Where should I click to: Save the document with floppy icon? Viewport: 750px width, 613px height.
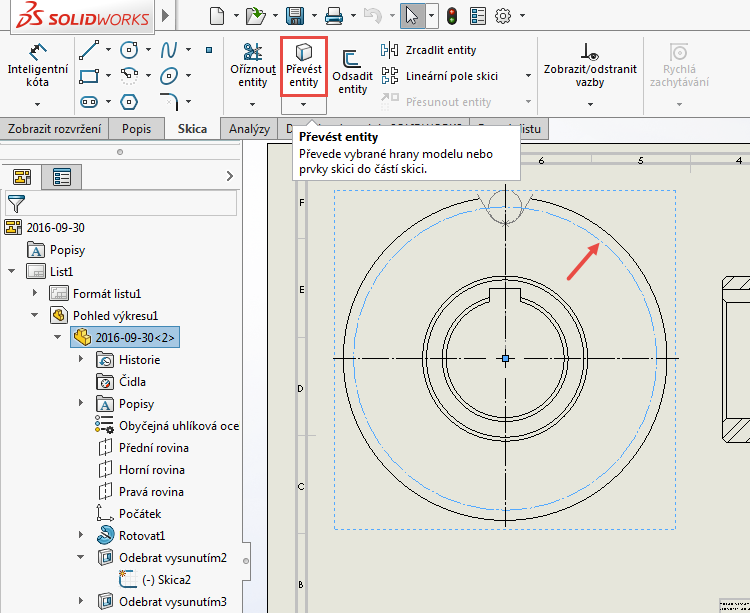pyautogui.click(x=295, y=16)
